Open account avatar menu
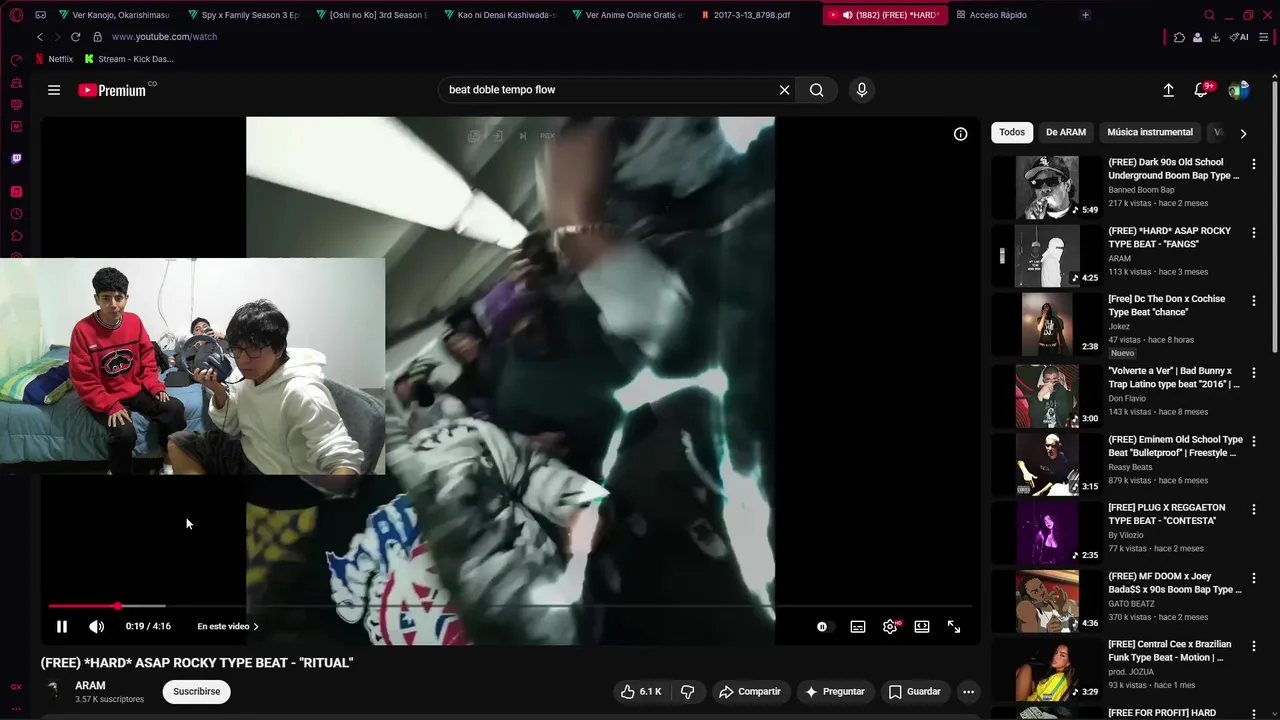 coord(1239,90)
